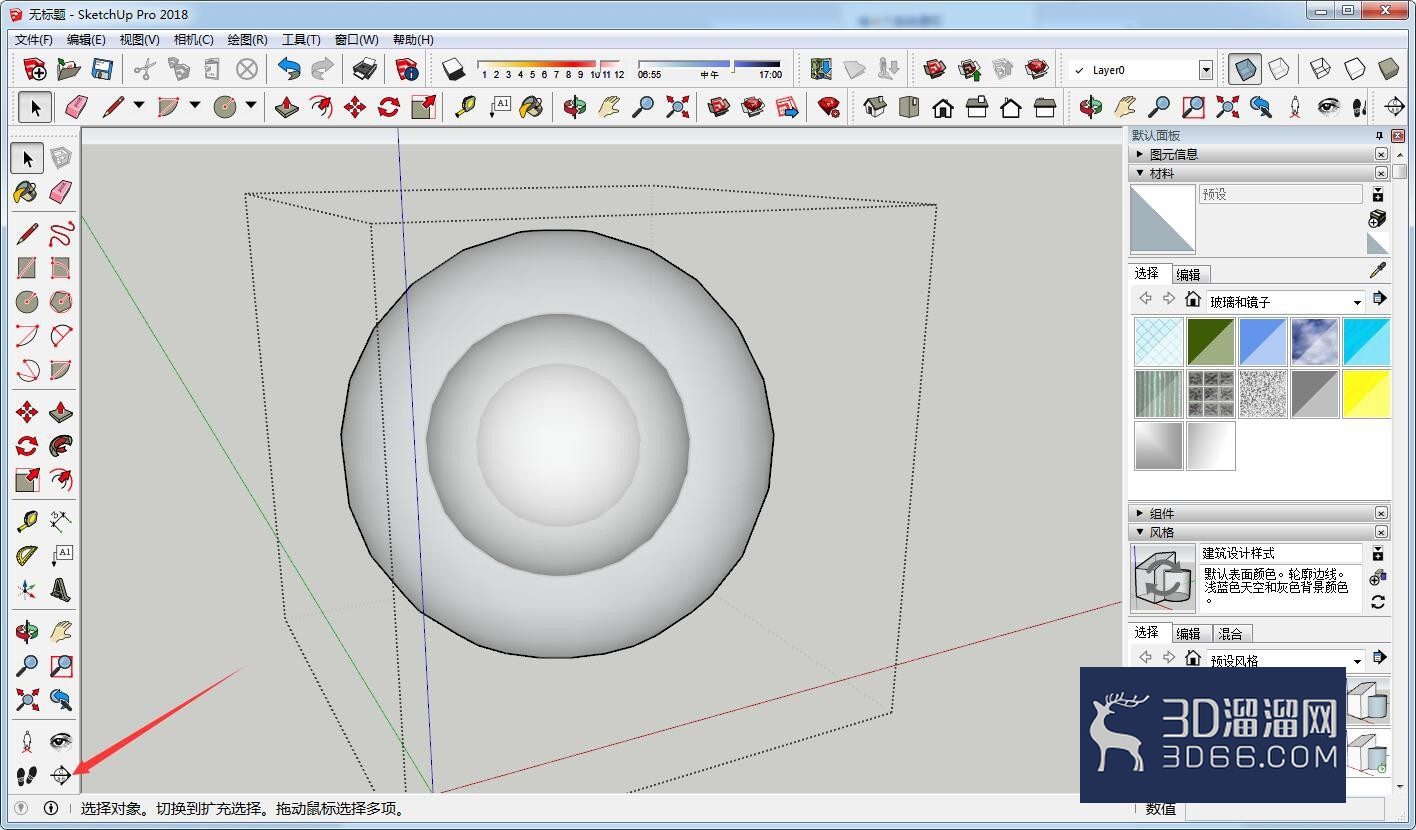Switch to the Iso standard view
The image size is (1416, 830).
point(875,107)
